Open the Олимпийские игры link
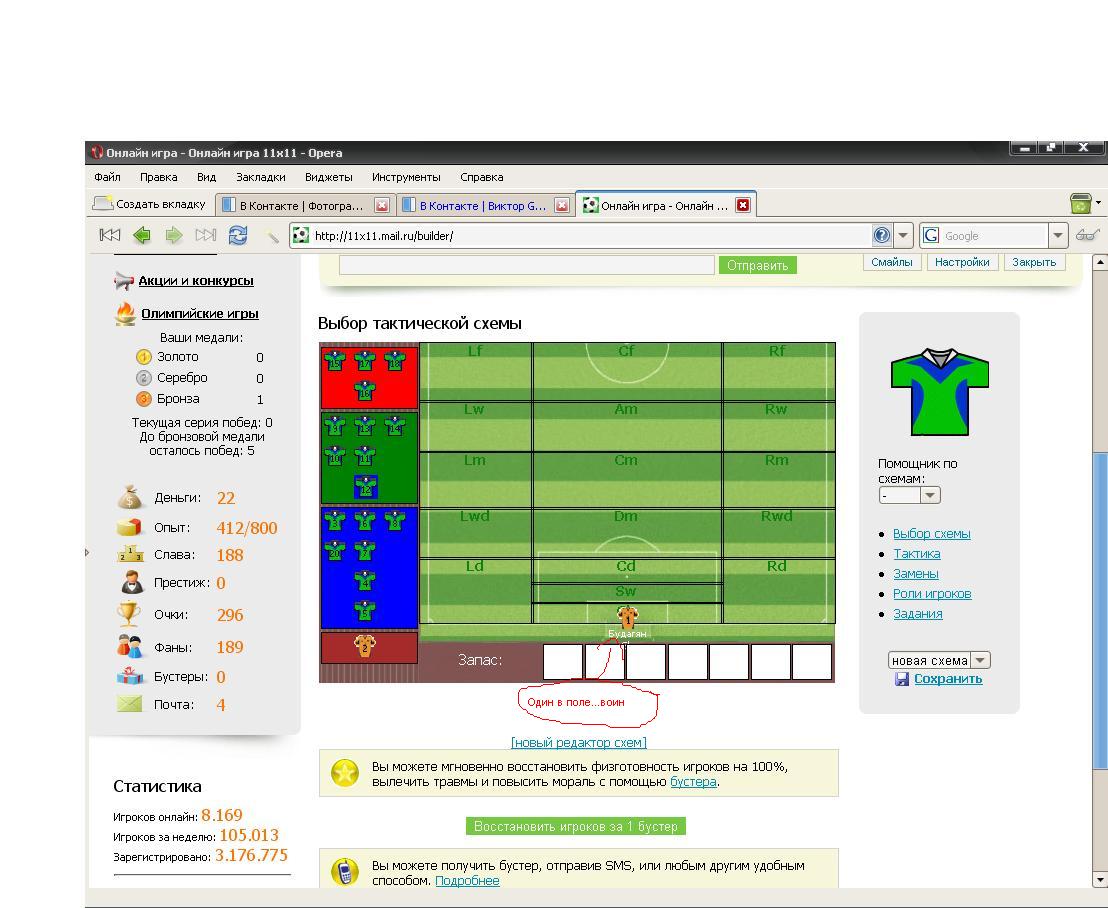The width and height of the screenshot is (1108, 908). tap(199, 313)
